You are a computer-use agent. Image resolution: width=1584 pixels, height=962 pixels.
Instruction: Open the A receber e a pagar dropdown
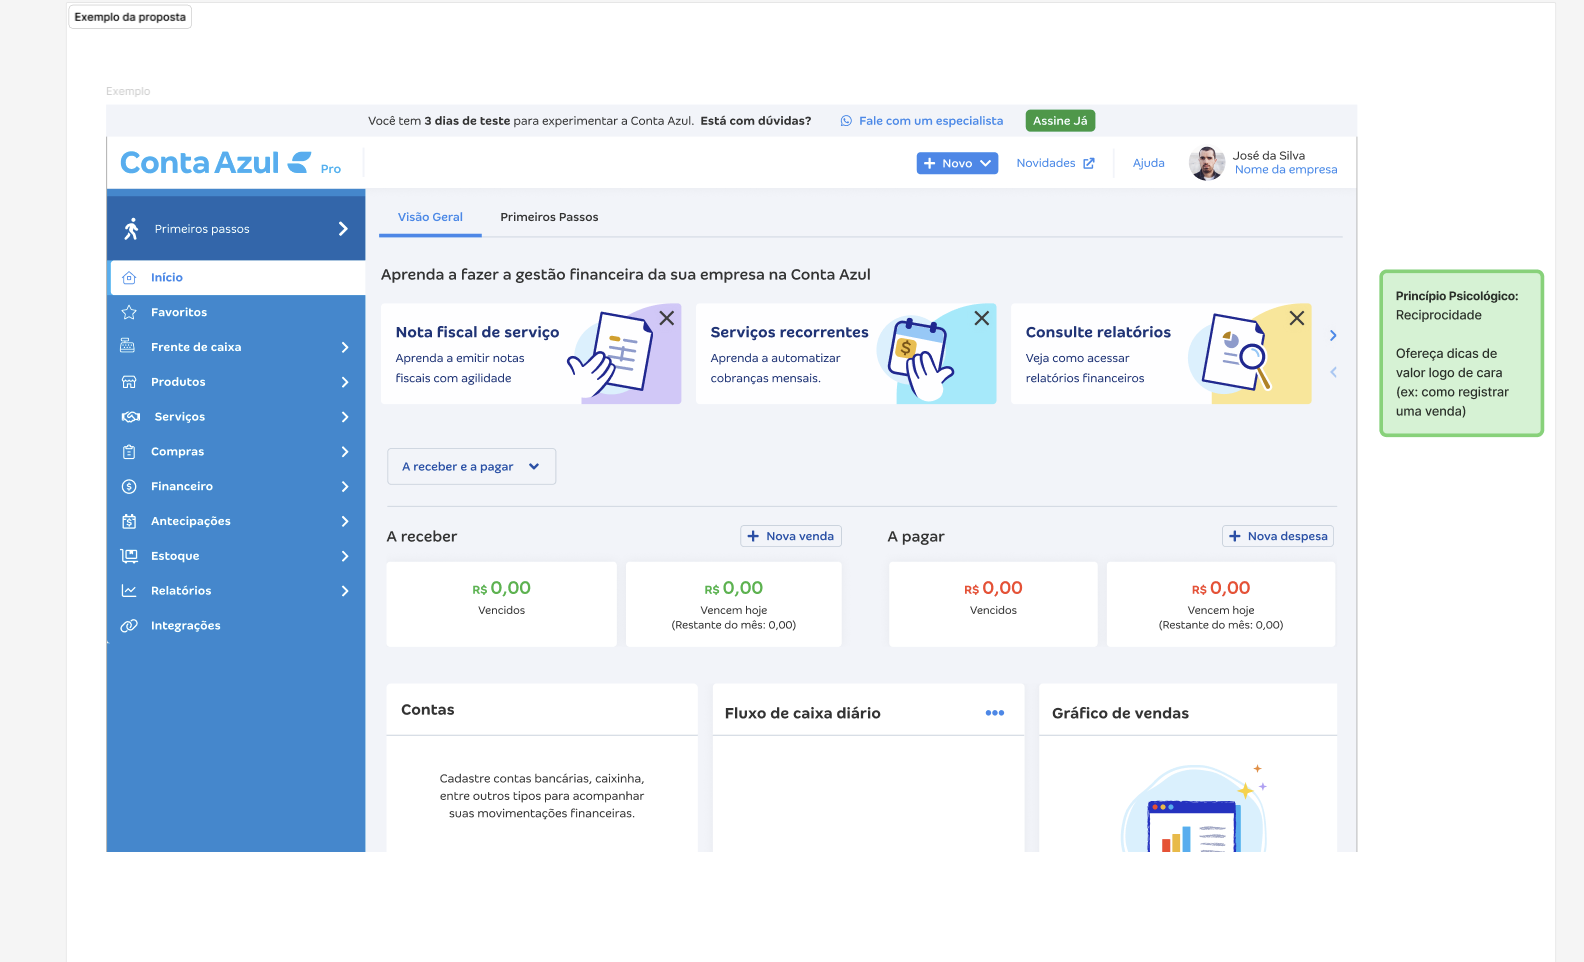(471, 467)
